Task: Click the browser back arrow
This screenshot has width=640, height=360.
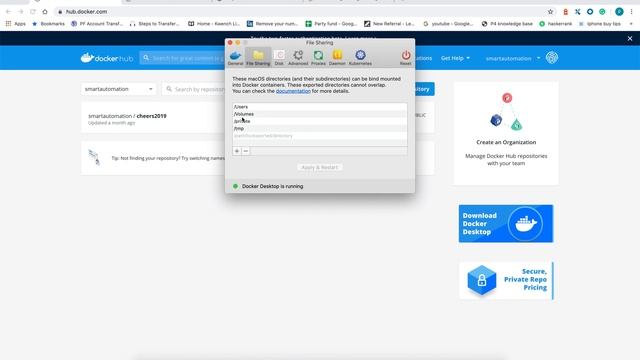Action: coord(9,12)
